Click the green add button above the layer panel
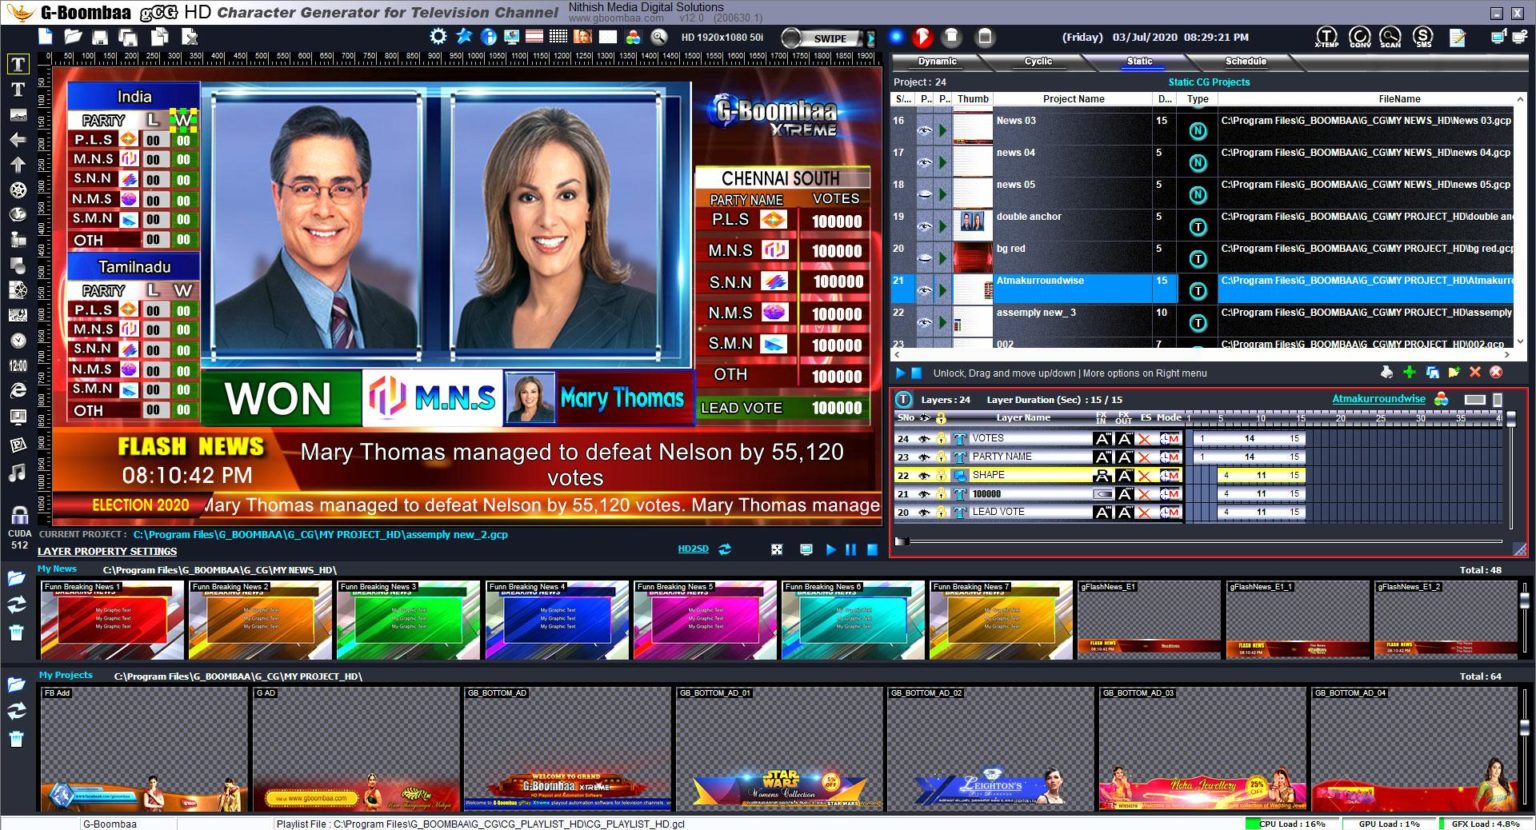Screen dimensions: 1536x830 point(1409,374)
